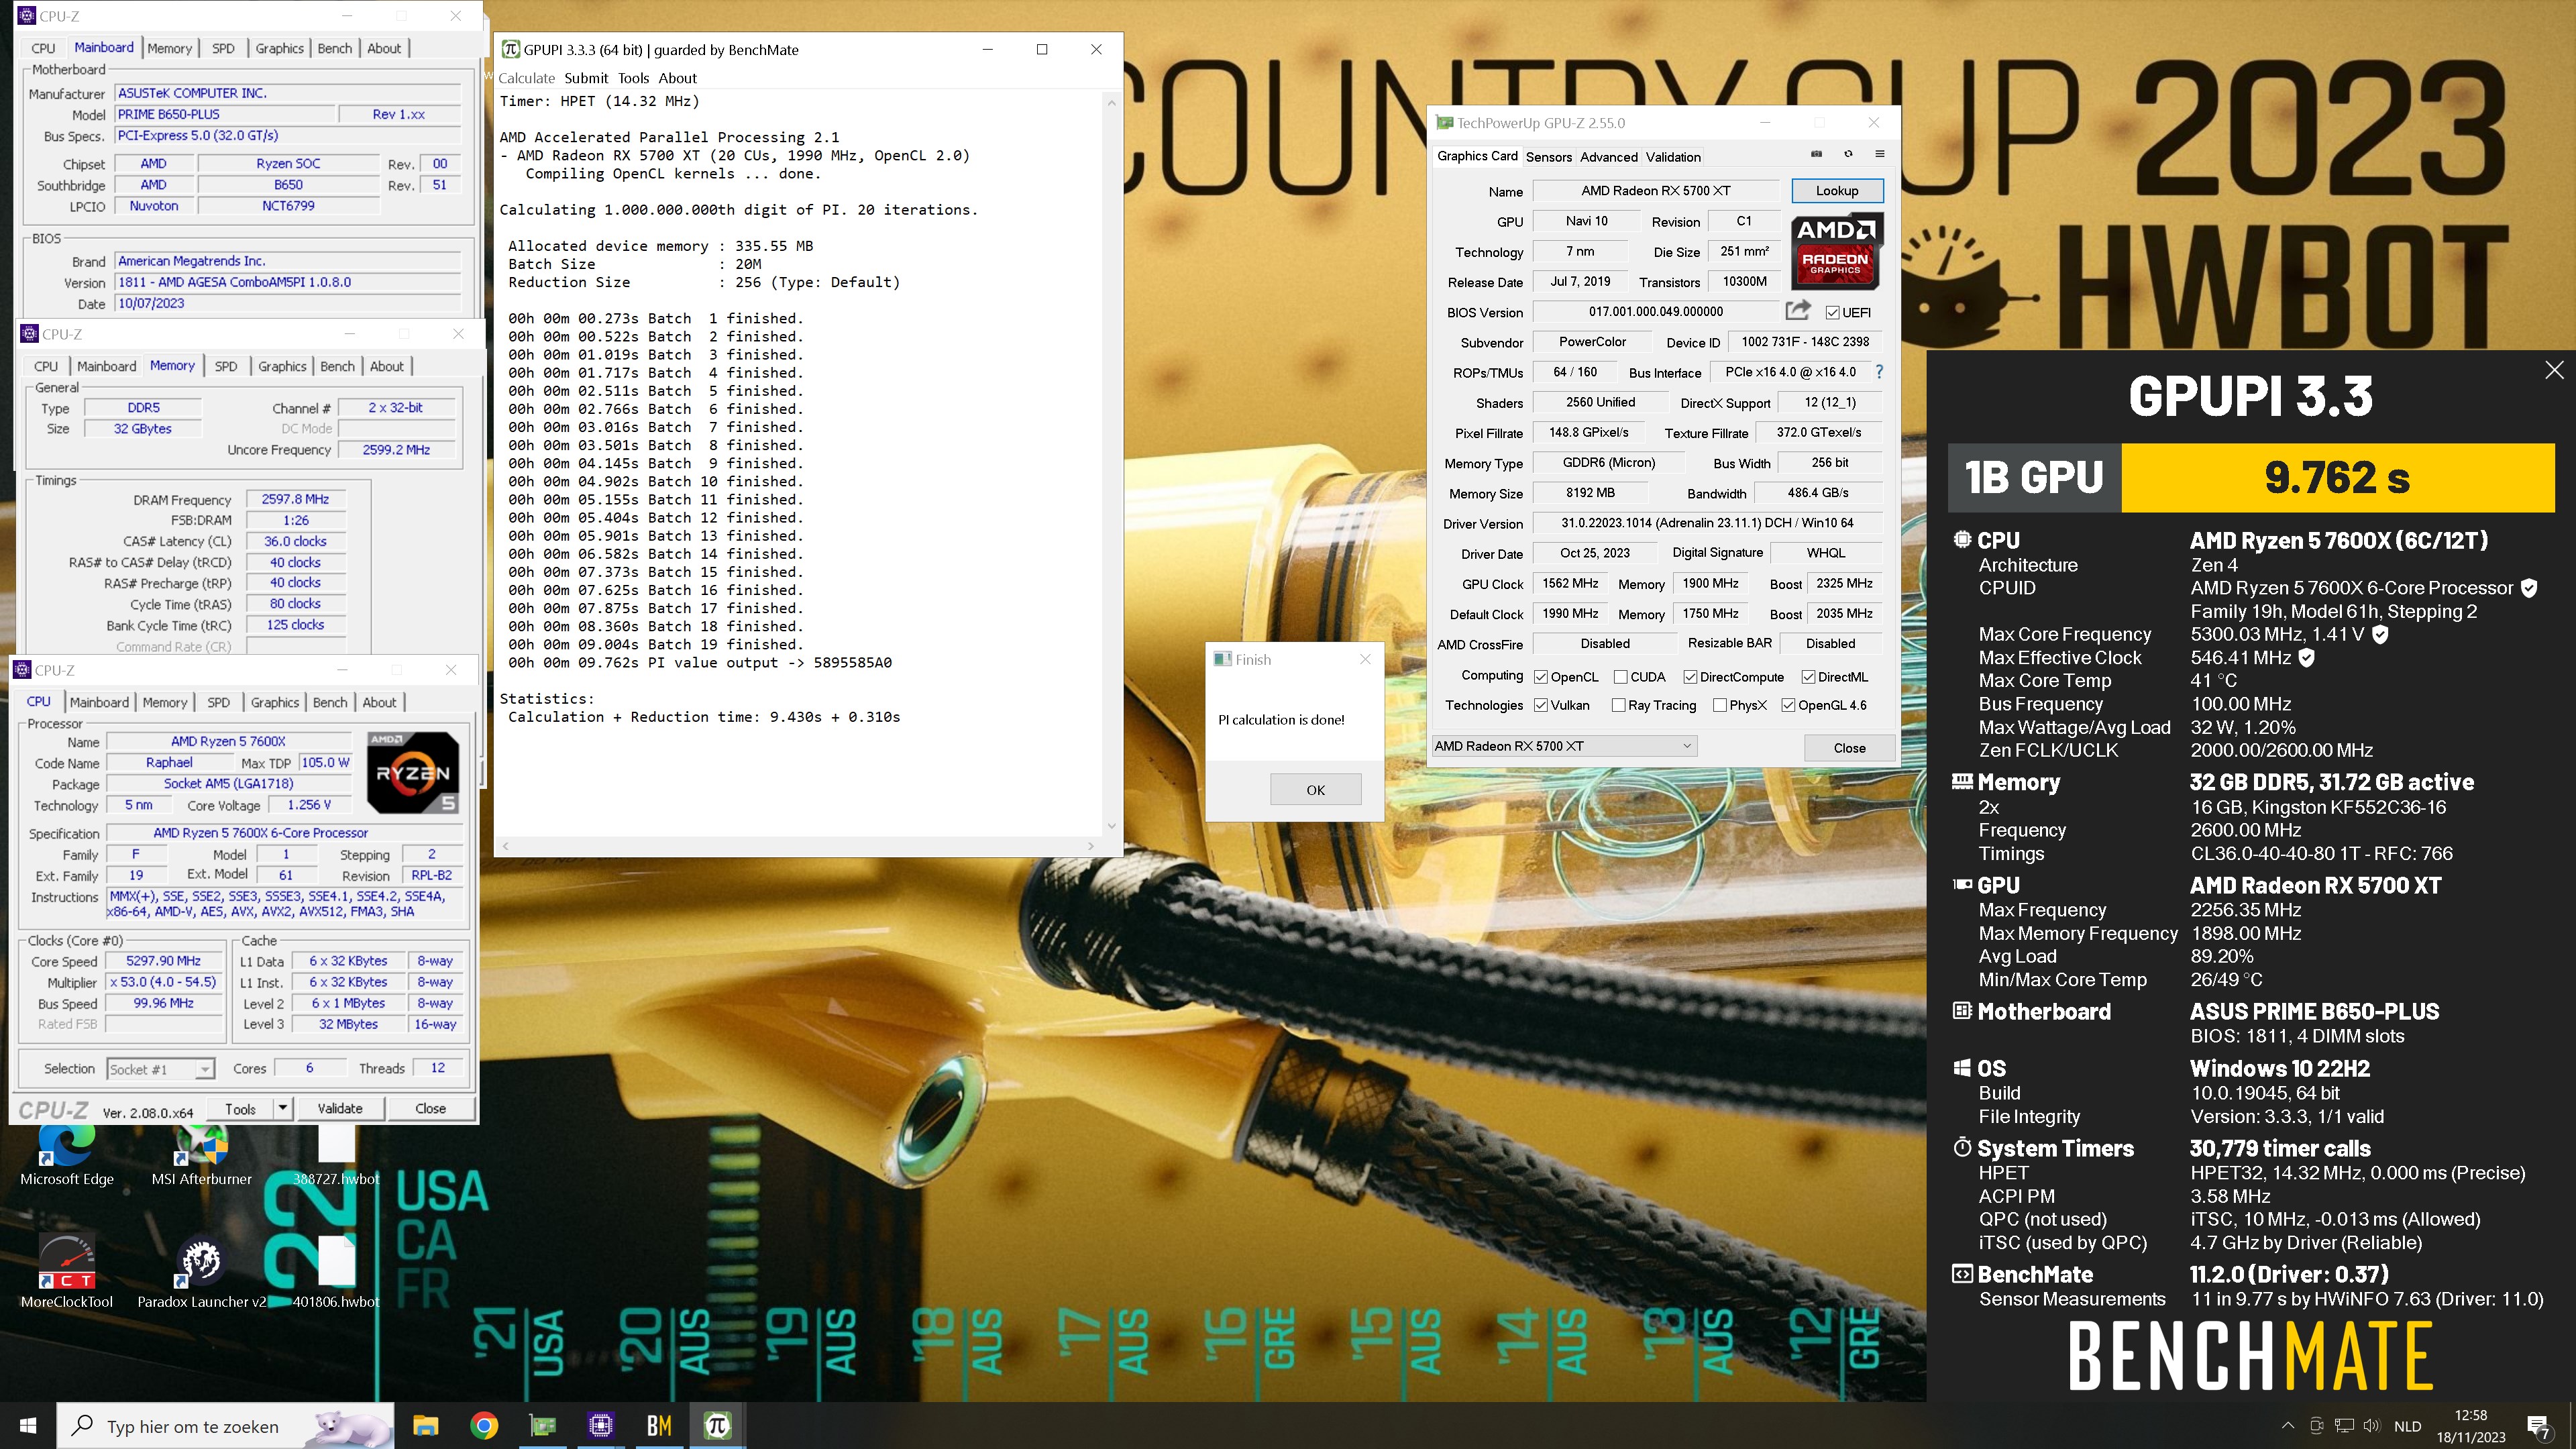Close the BenchMate GPUPI 3.3 result panel

pos(2554,369)
